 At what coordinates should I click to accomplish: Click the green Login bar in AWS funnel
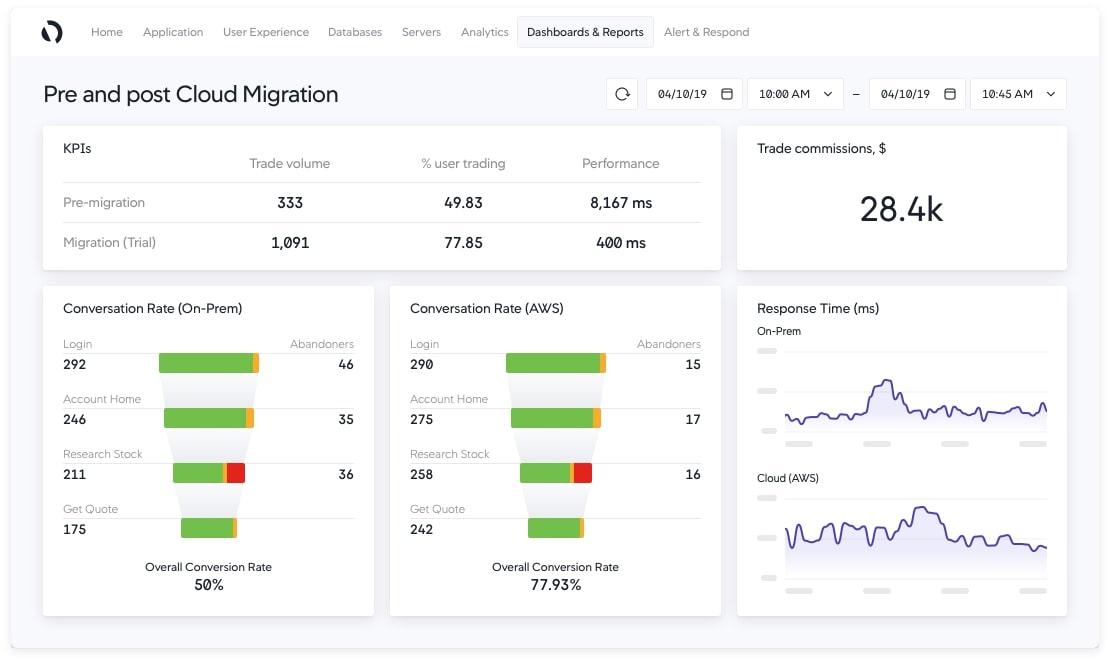pos(552,363)
